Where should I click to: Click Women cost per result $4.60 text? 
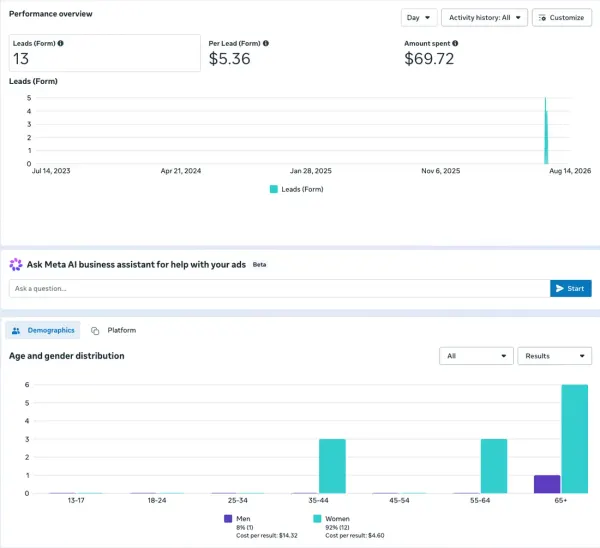click(x=355, y=535)
